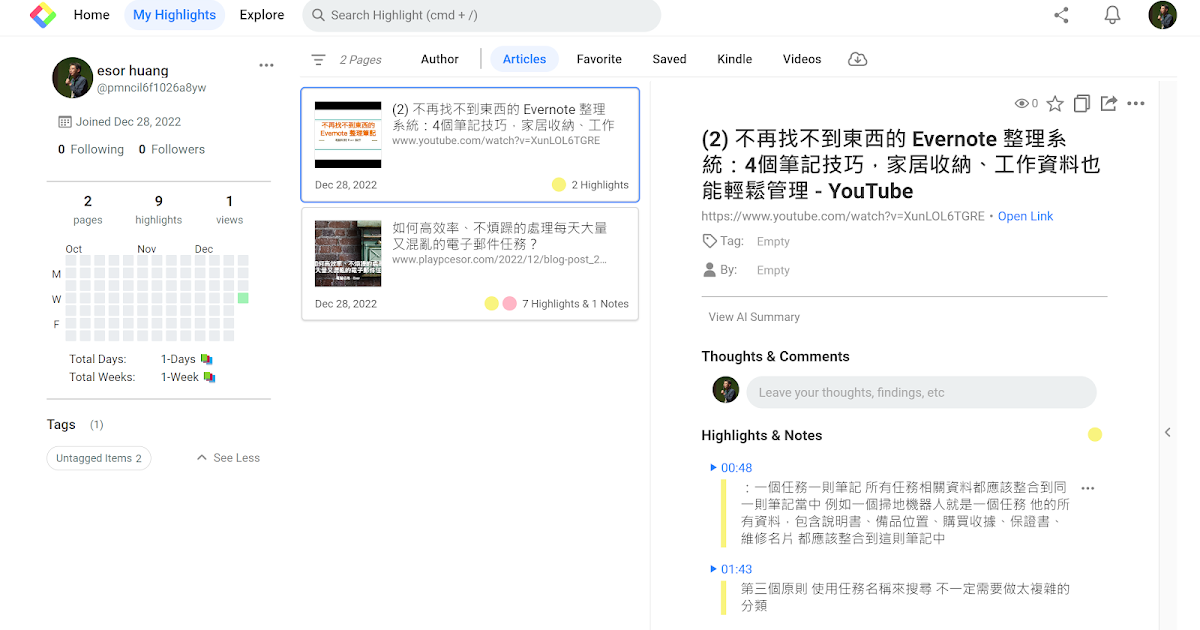Open Kindle tab

click(734, 59)
